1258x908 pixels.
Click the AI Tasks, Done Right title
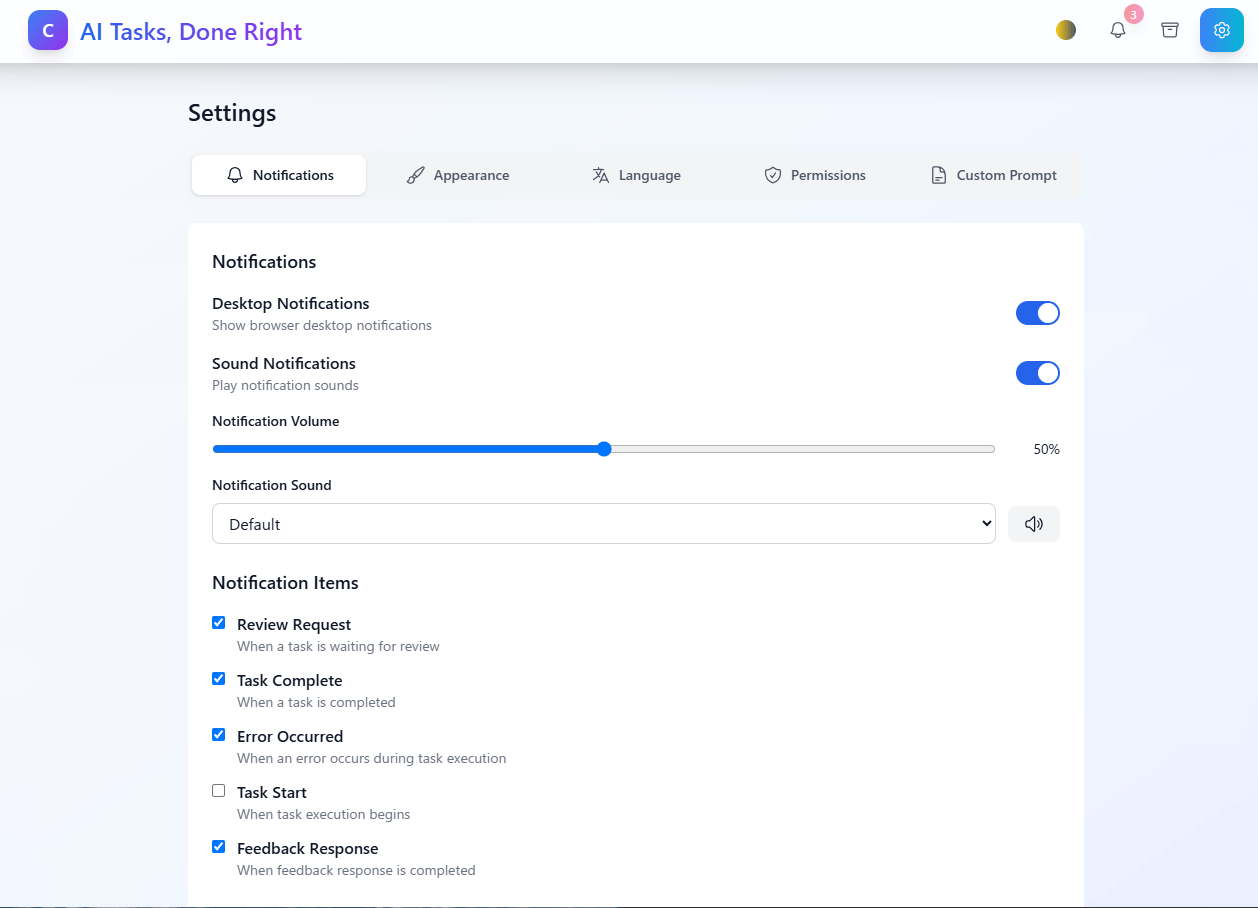[x=191, y=31]
